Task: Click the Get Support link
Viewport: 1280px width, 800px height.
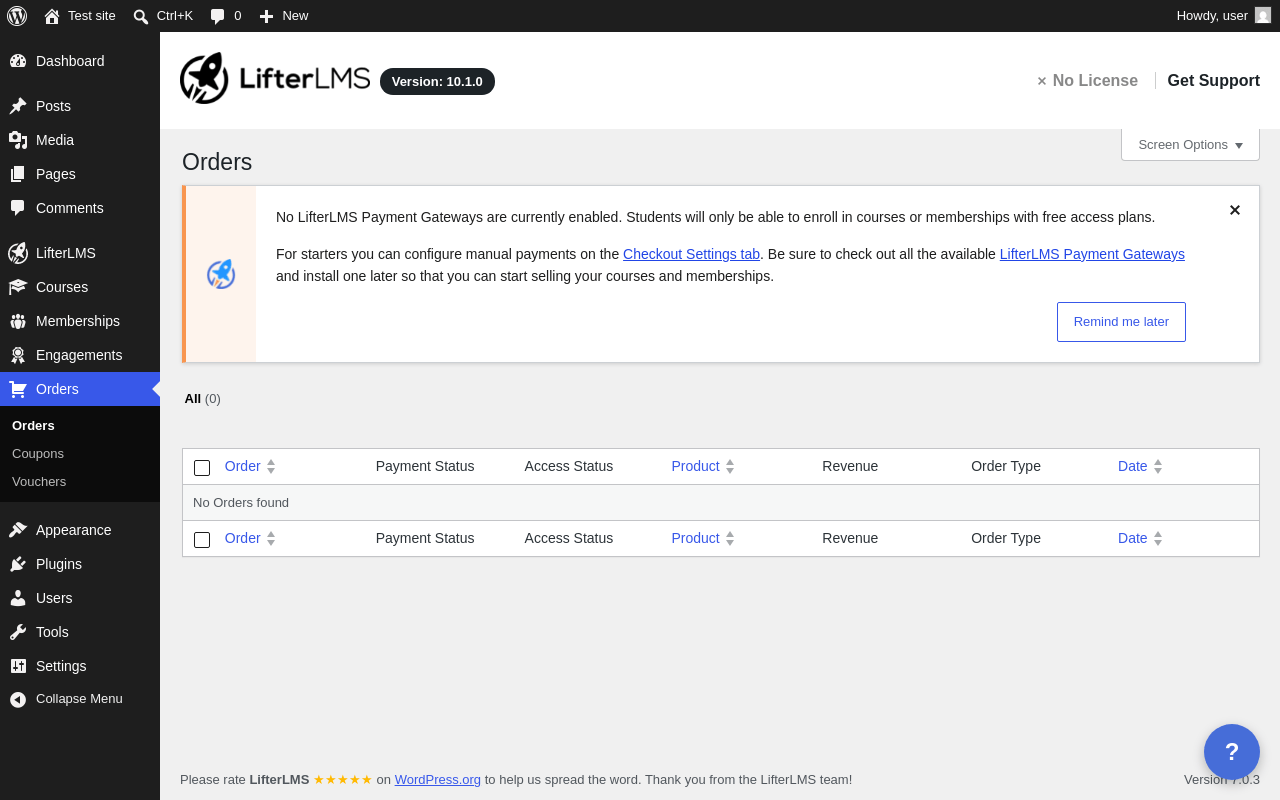Action: (1213, 80)
